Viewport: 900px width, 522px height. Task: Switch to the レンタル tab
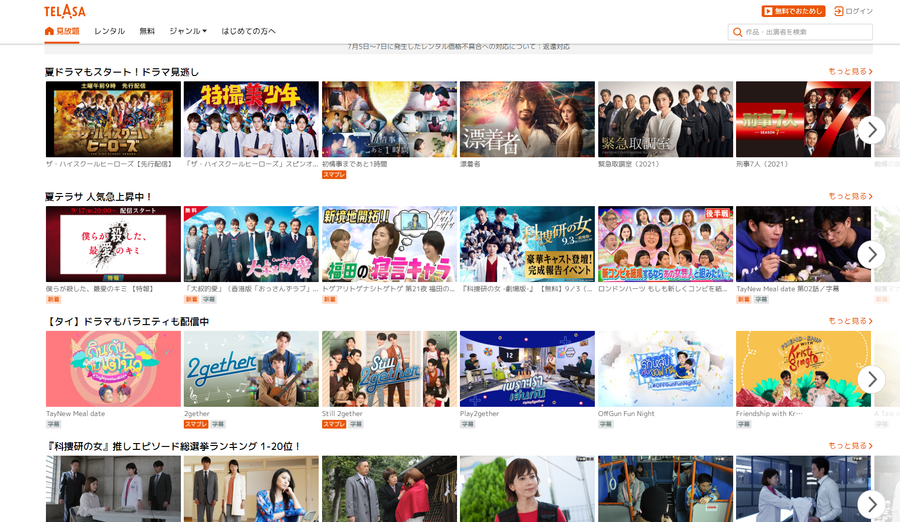coord(110,31)
